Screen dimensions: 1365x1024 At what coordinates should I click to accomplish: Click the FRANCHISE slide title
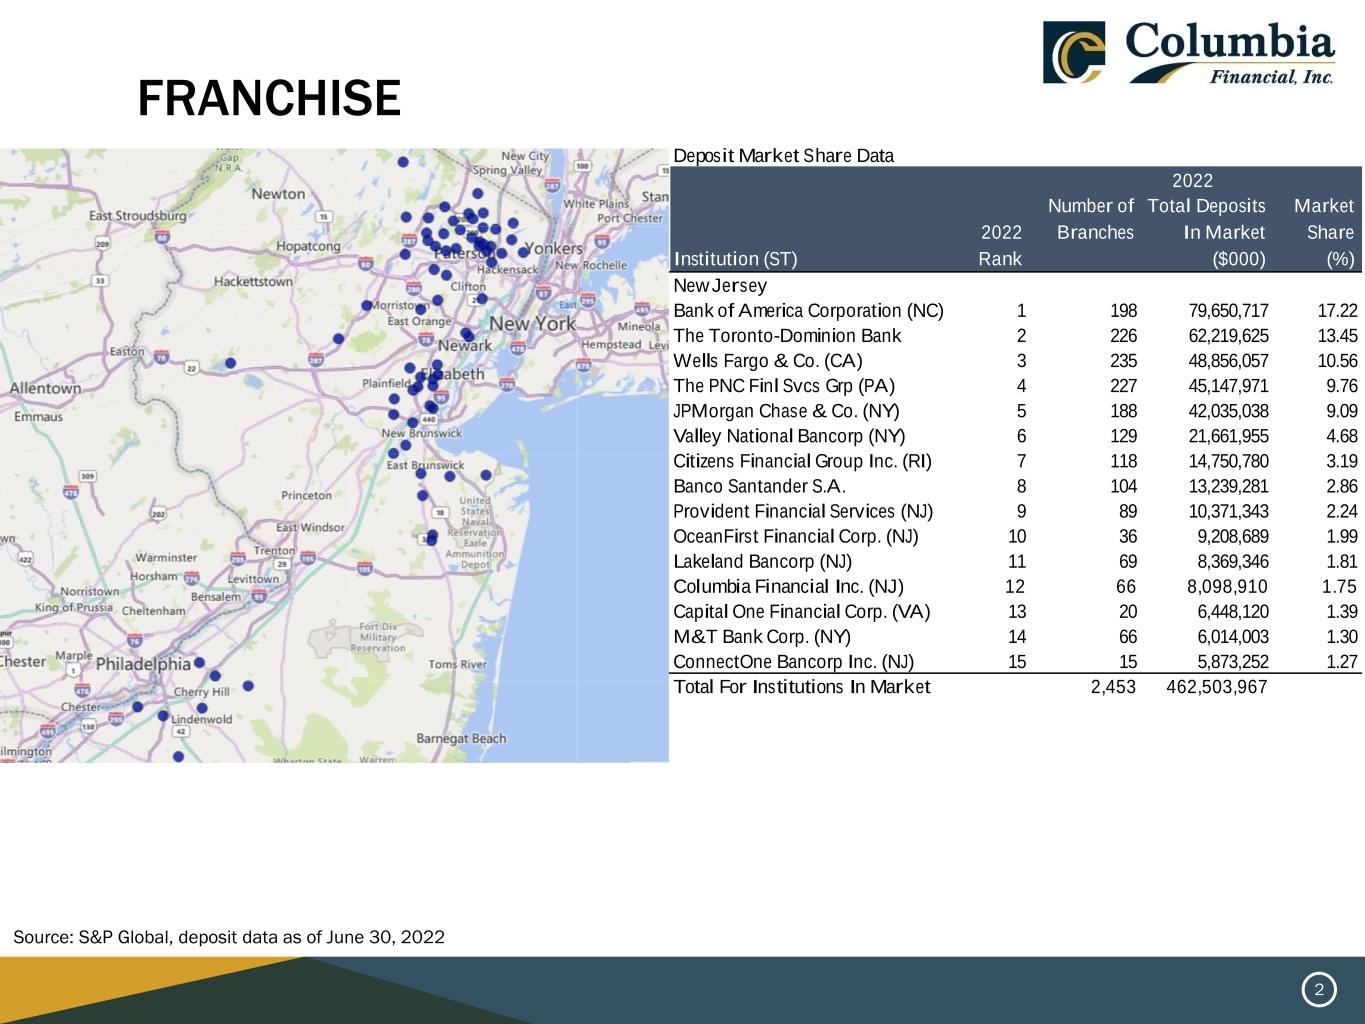(268, 99)
